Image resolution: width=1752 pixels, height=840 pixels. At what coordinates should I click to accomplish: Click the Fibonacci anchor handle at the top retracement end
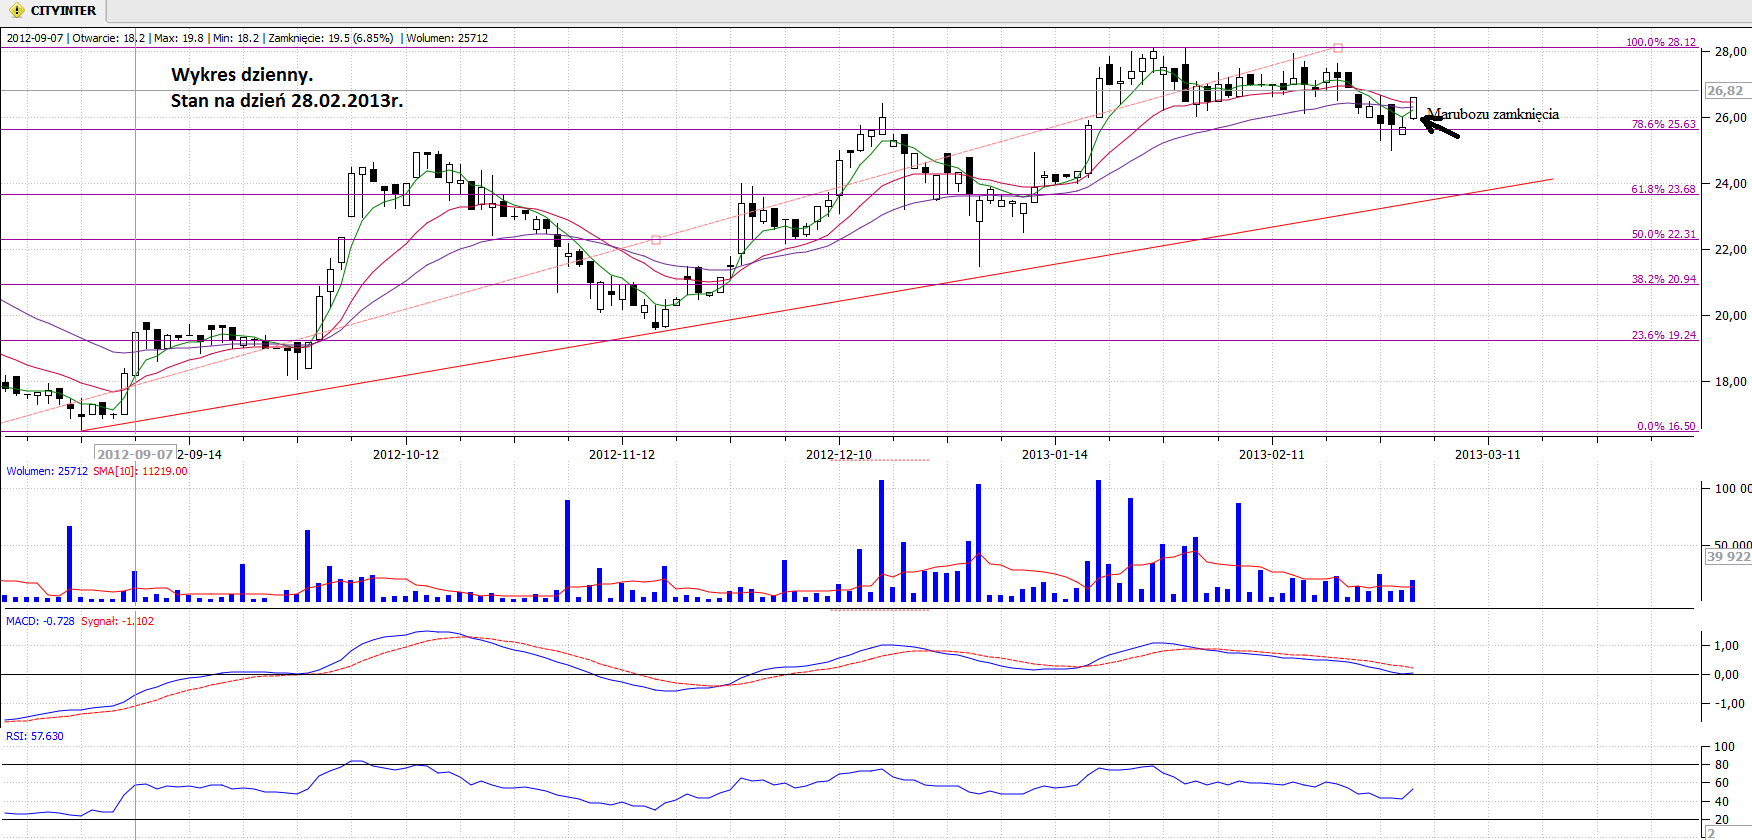coord(1338,48)
